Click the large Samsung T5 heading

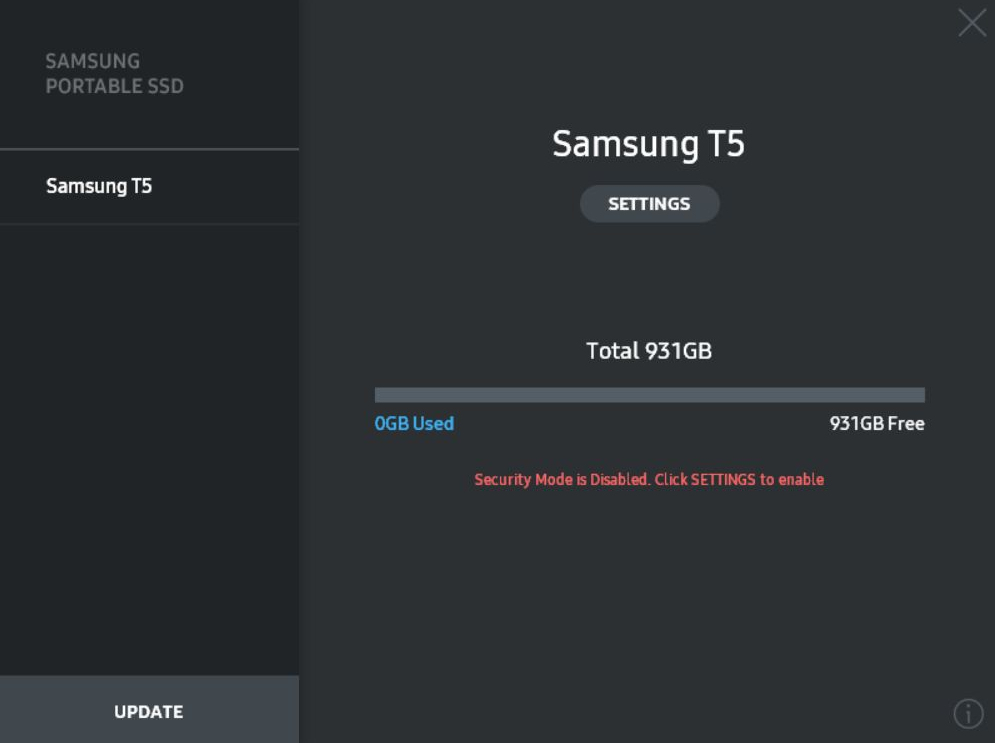tap(648, 144)
